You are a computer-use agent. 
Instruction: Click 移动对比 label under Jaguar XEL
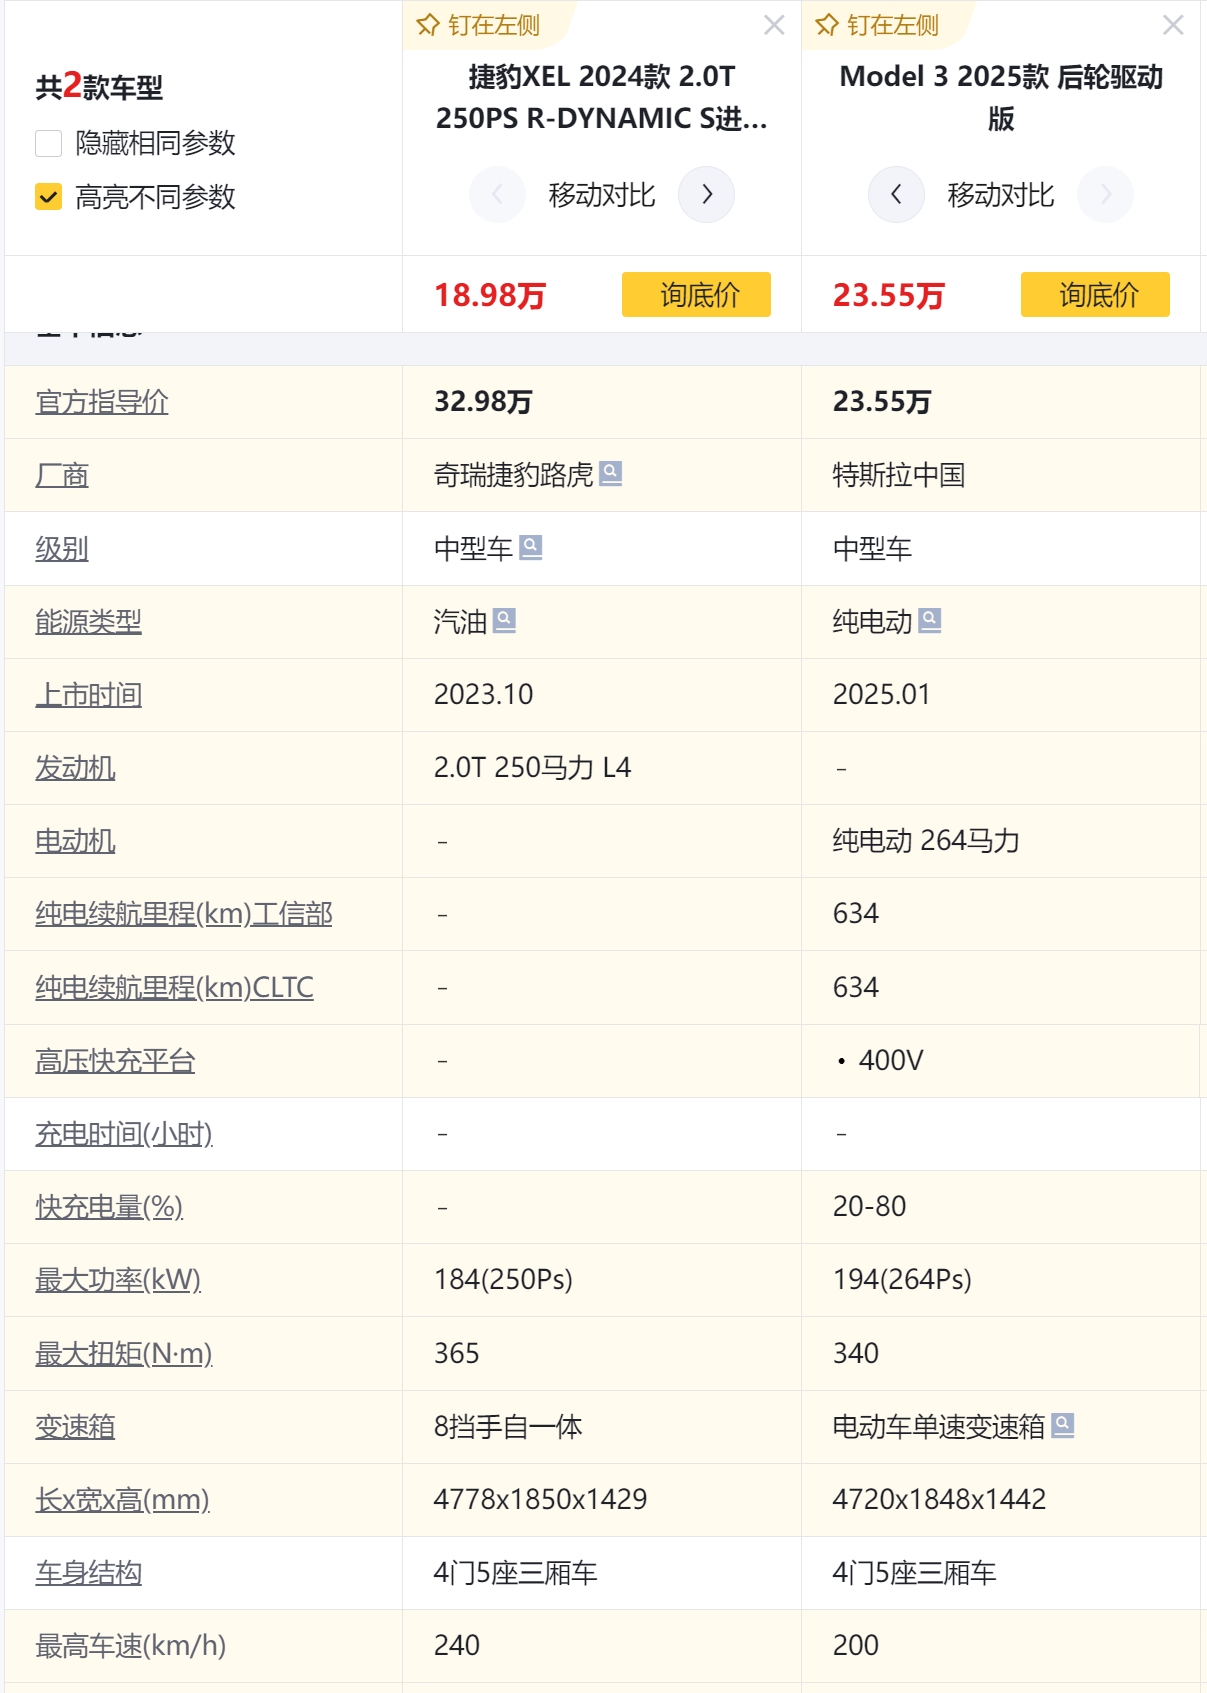tap(602, 195)
